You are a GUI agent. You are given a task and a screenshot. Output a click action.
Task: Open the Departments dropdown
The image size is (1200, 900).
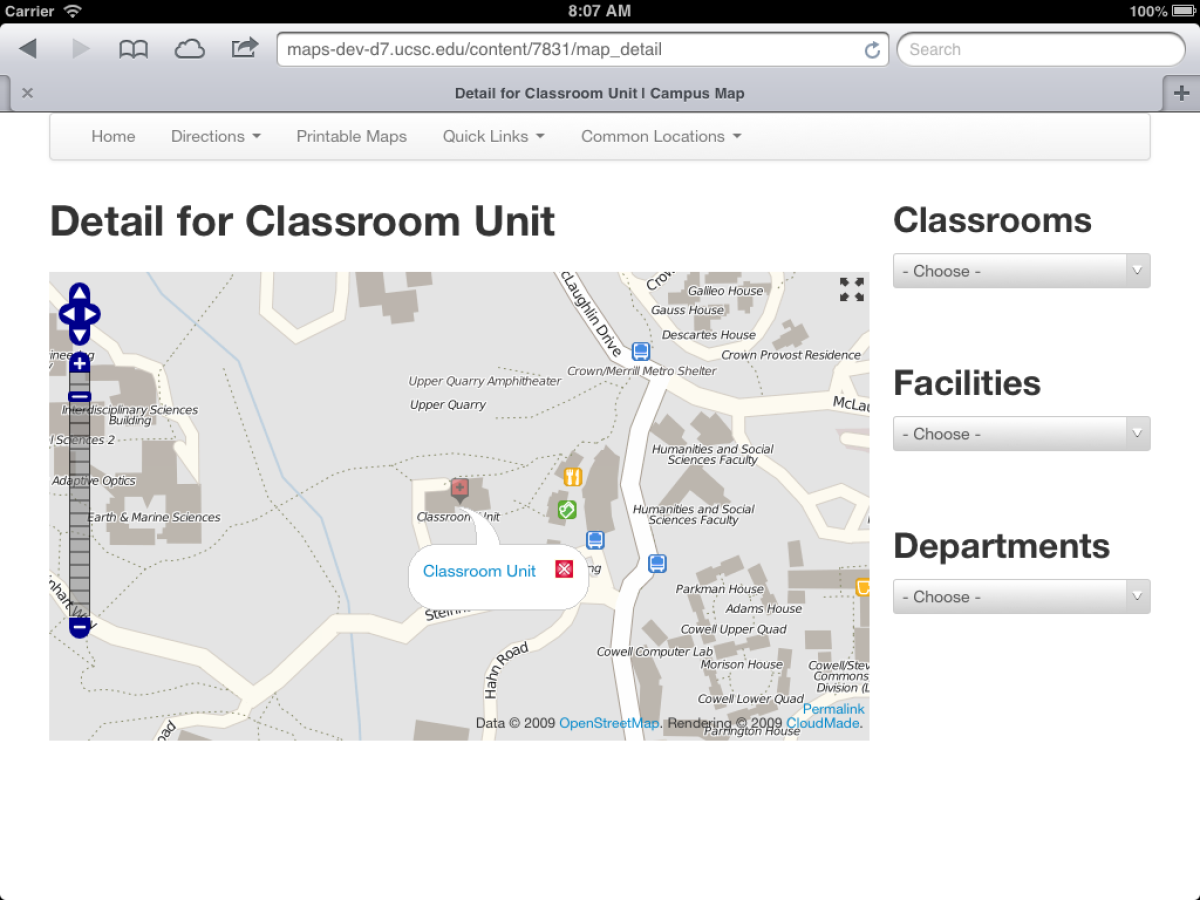pos(1021,597)
